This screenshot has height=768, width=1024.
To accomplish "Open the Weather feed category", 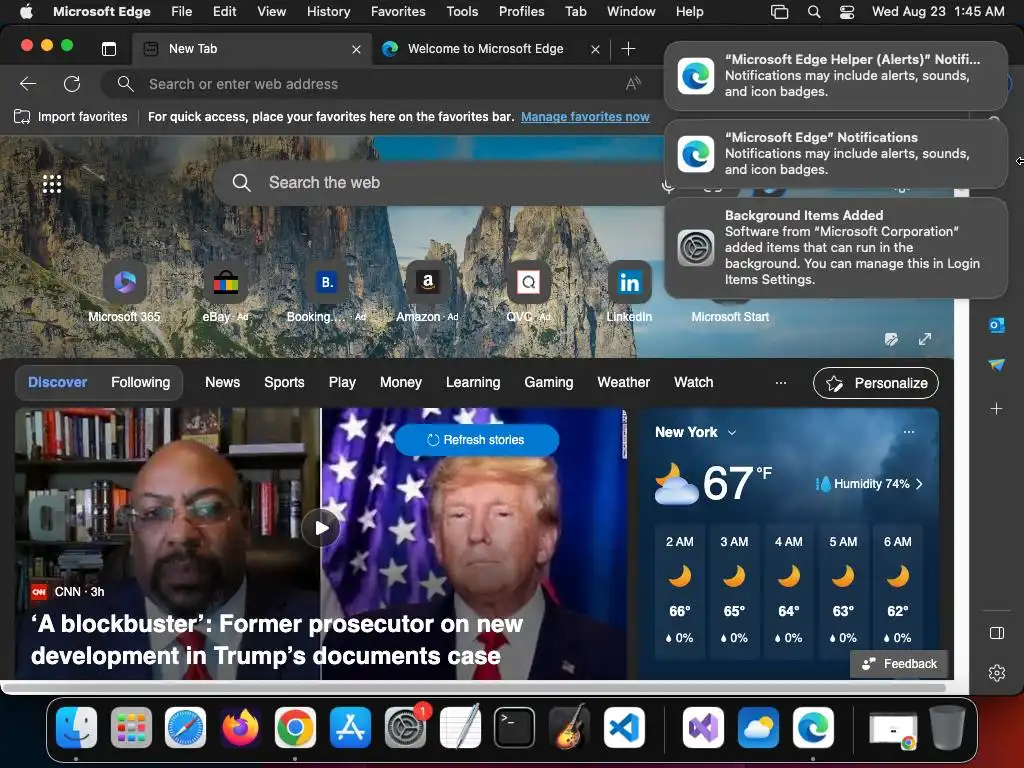I will [624, 383].
